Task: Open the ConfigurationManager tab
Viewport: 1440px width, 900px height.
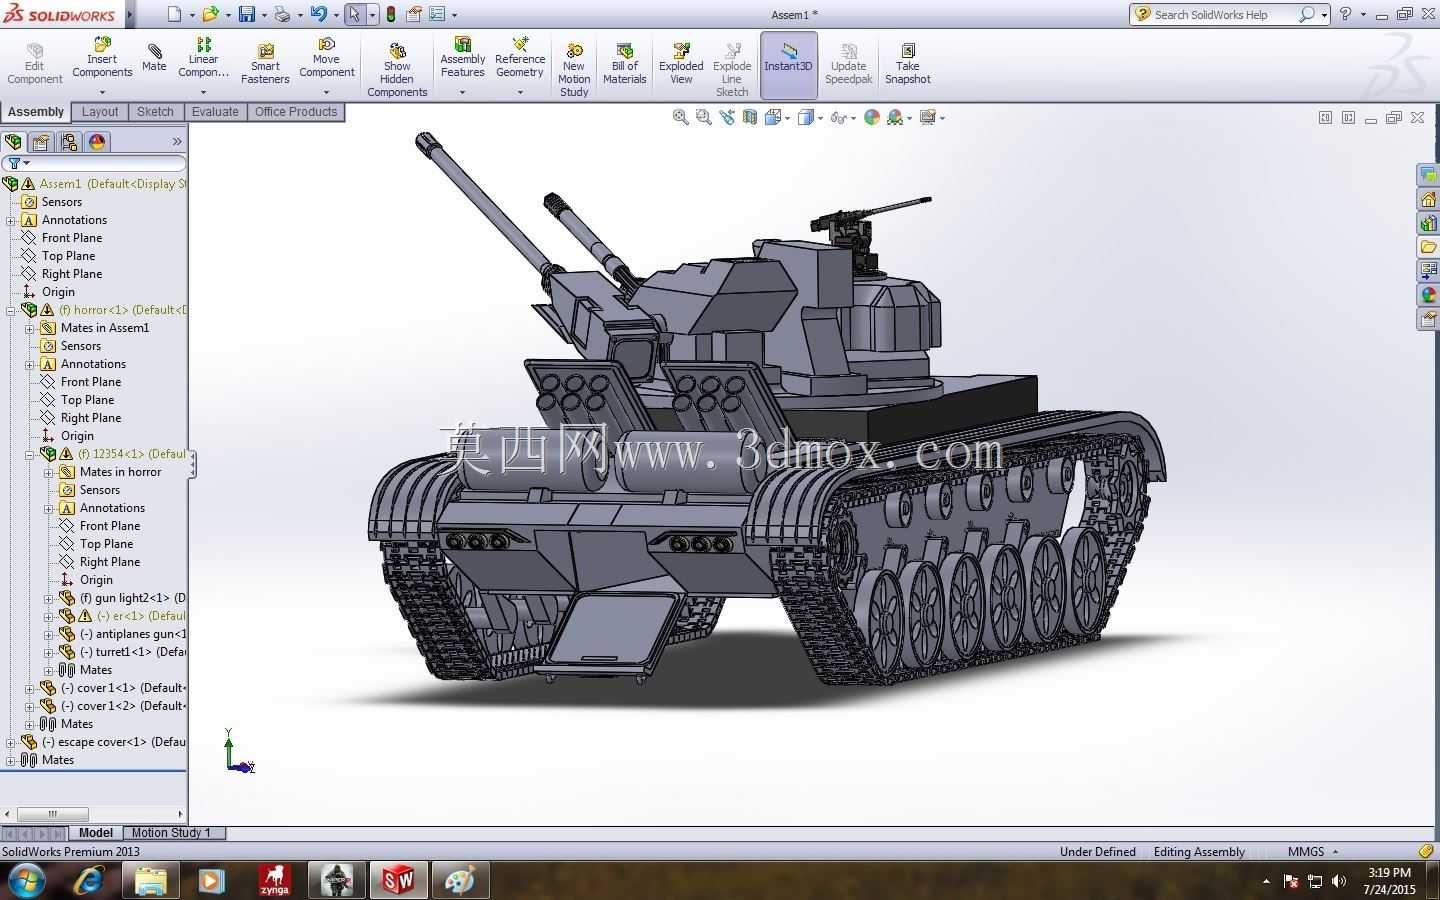Action: 69,142
